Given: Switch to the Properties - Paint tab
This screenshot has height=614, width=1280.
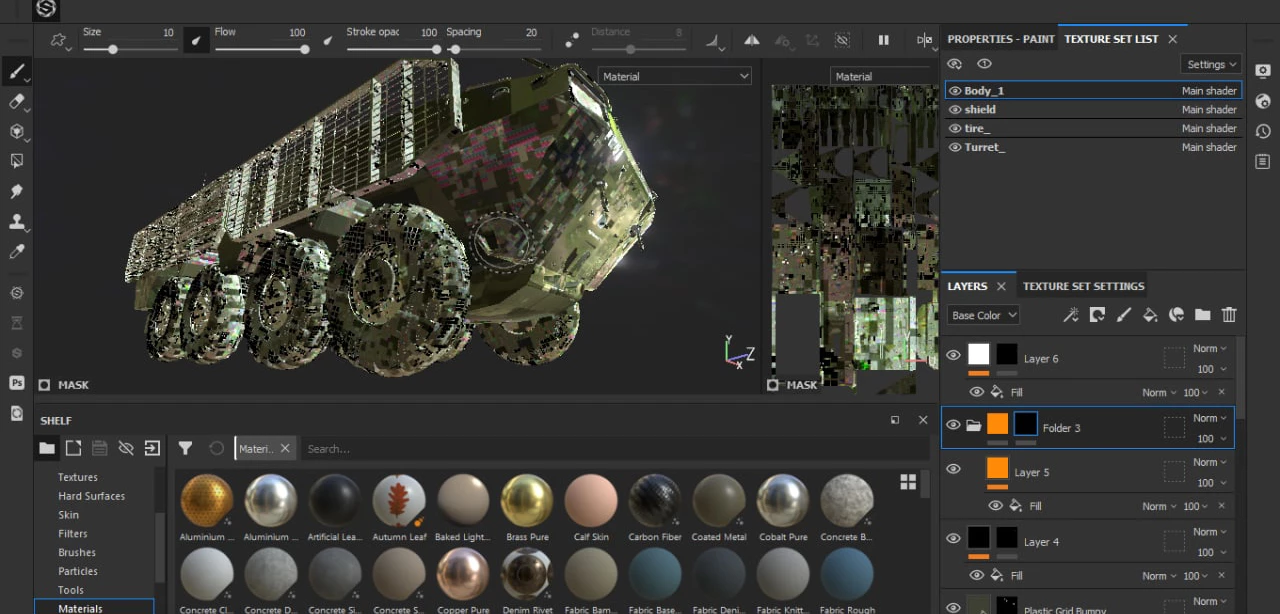Looking at the screenshot, I should pyautogui.click(x=1000, y=39).
